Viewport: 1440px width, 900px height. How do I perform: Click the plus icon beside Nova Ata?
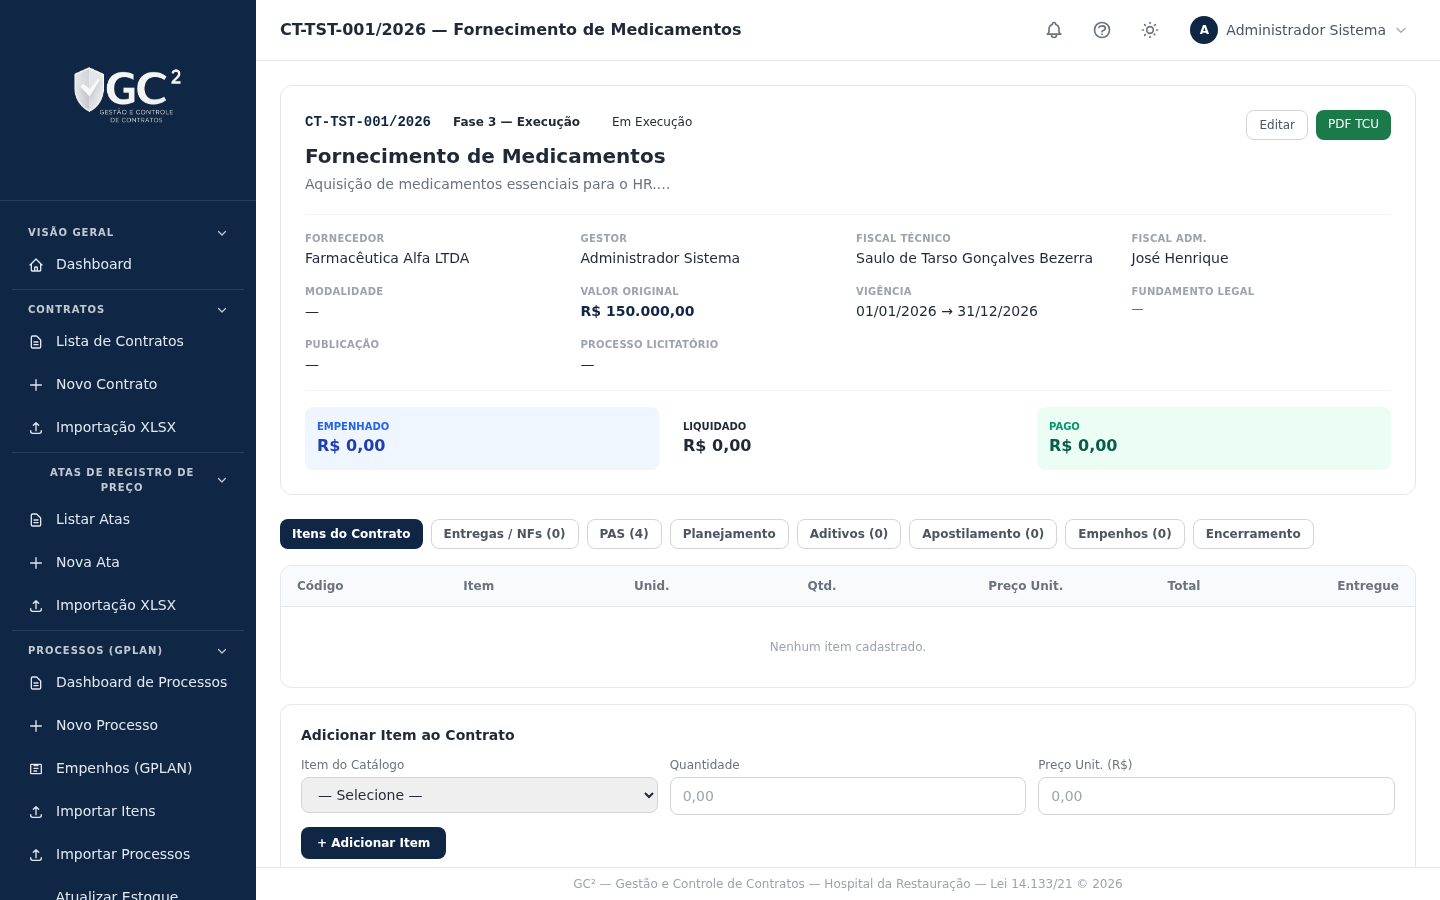click(36, 563)
